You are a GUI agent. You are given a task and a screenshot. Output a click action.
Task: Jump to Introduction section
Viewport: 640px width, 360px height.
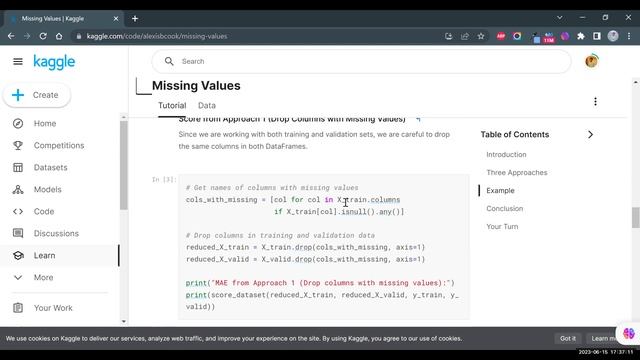(x=506, y=155)
